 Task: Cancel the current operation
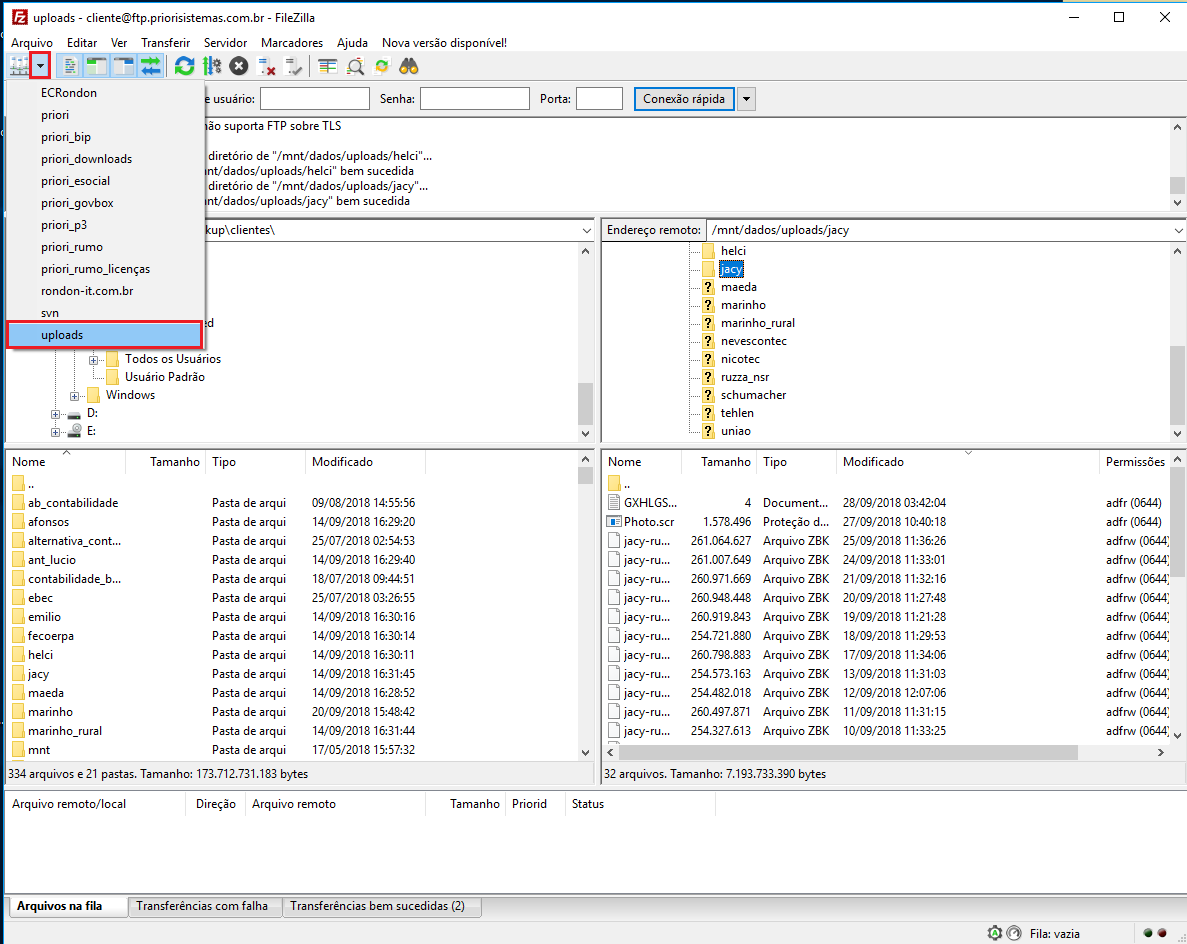tap(239, 67)
